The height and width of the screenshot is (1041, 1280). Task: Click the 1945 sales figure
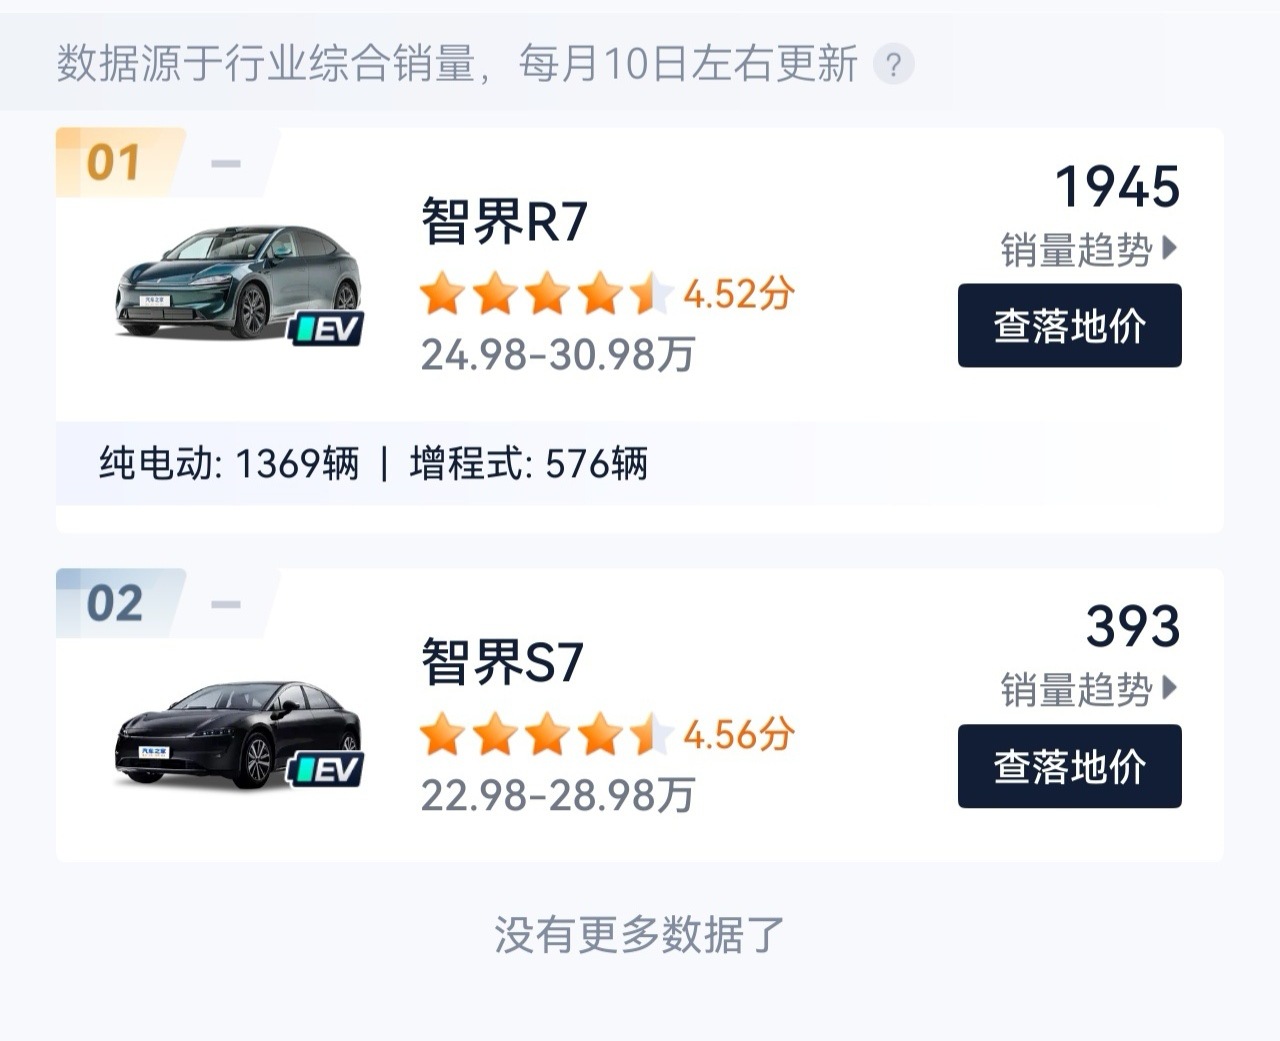coord(1117,187)
